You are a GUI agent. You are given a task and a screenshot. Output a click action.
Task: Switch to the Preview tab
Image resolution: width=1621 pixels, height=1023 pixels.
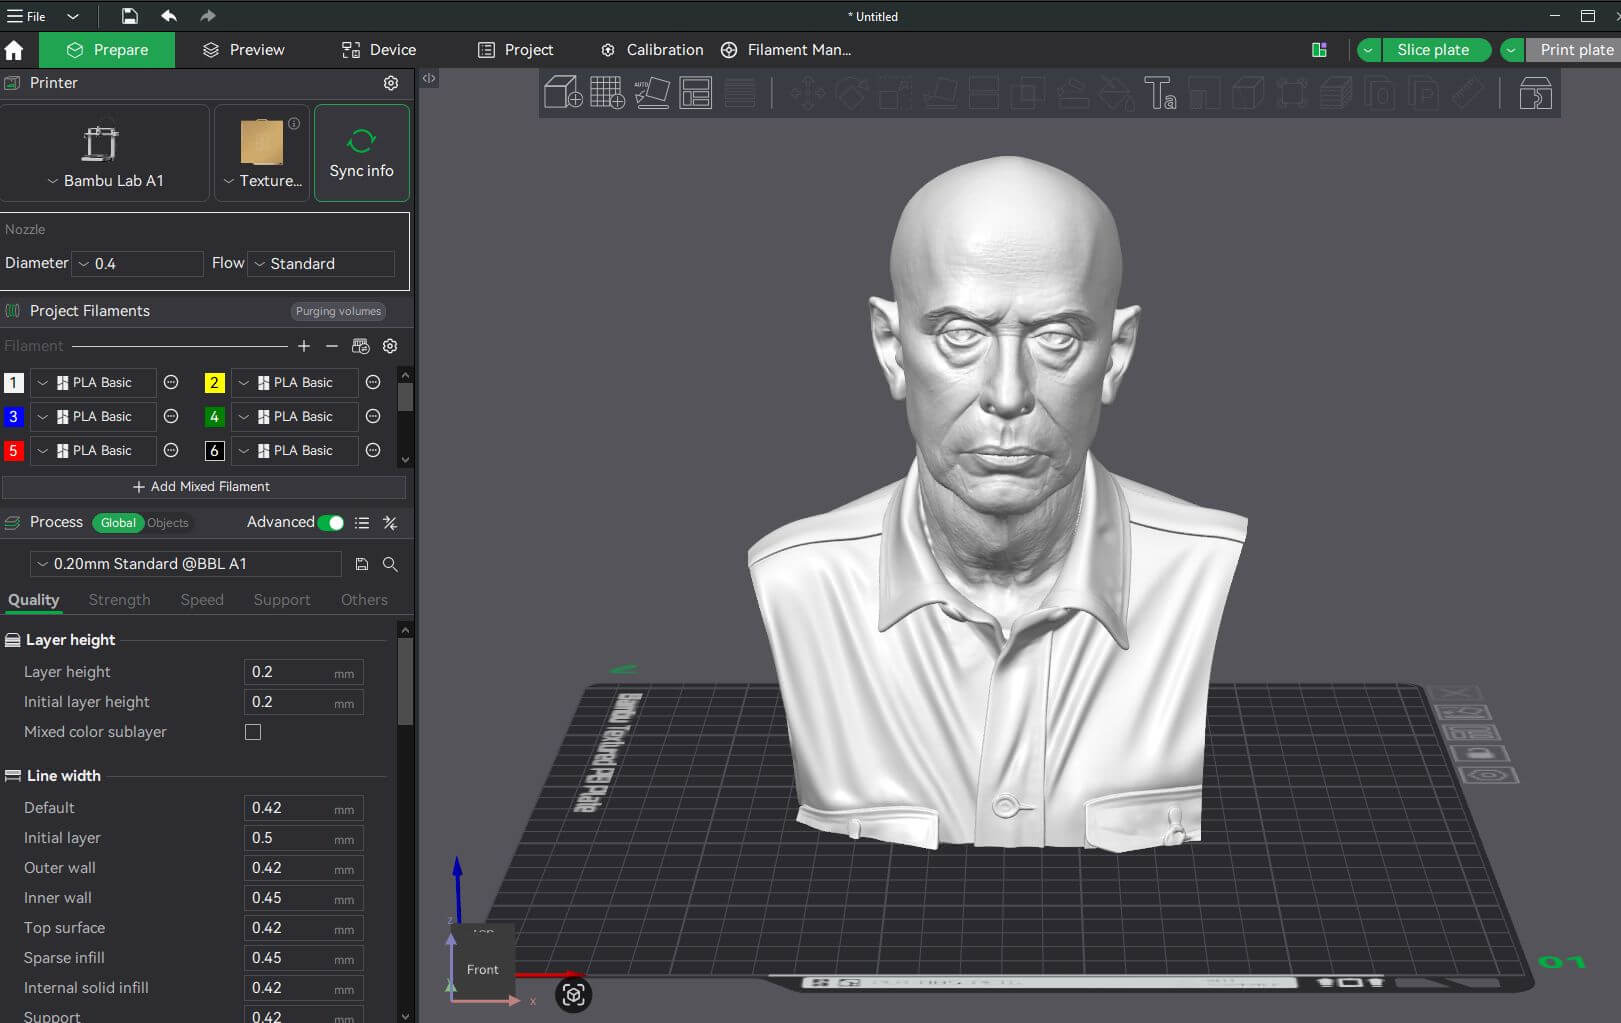tap(243, 50)
